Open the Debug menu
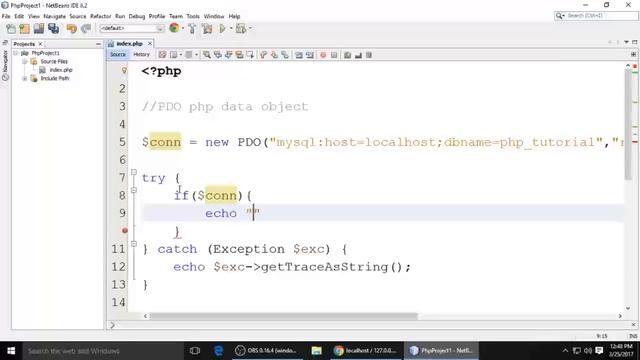640x360 pixels. (137, 16)
